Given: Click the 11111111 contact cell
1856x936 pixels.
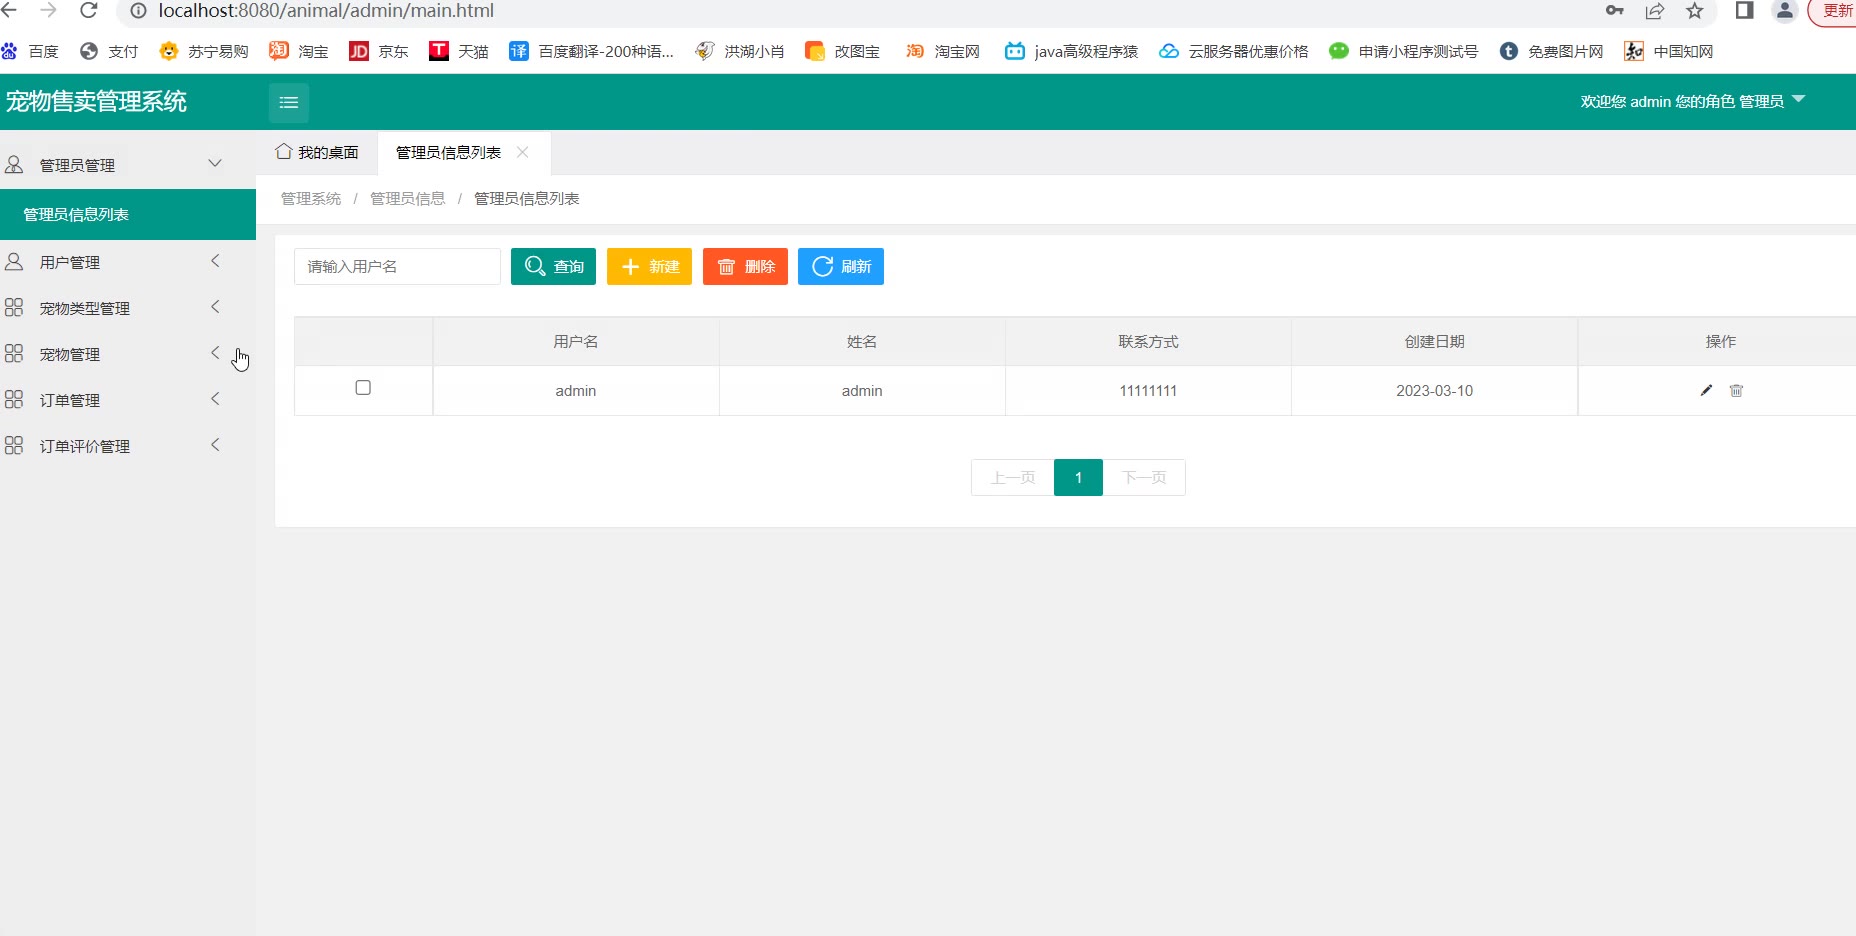Looking at the screenshot, I should (1148, 390).
